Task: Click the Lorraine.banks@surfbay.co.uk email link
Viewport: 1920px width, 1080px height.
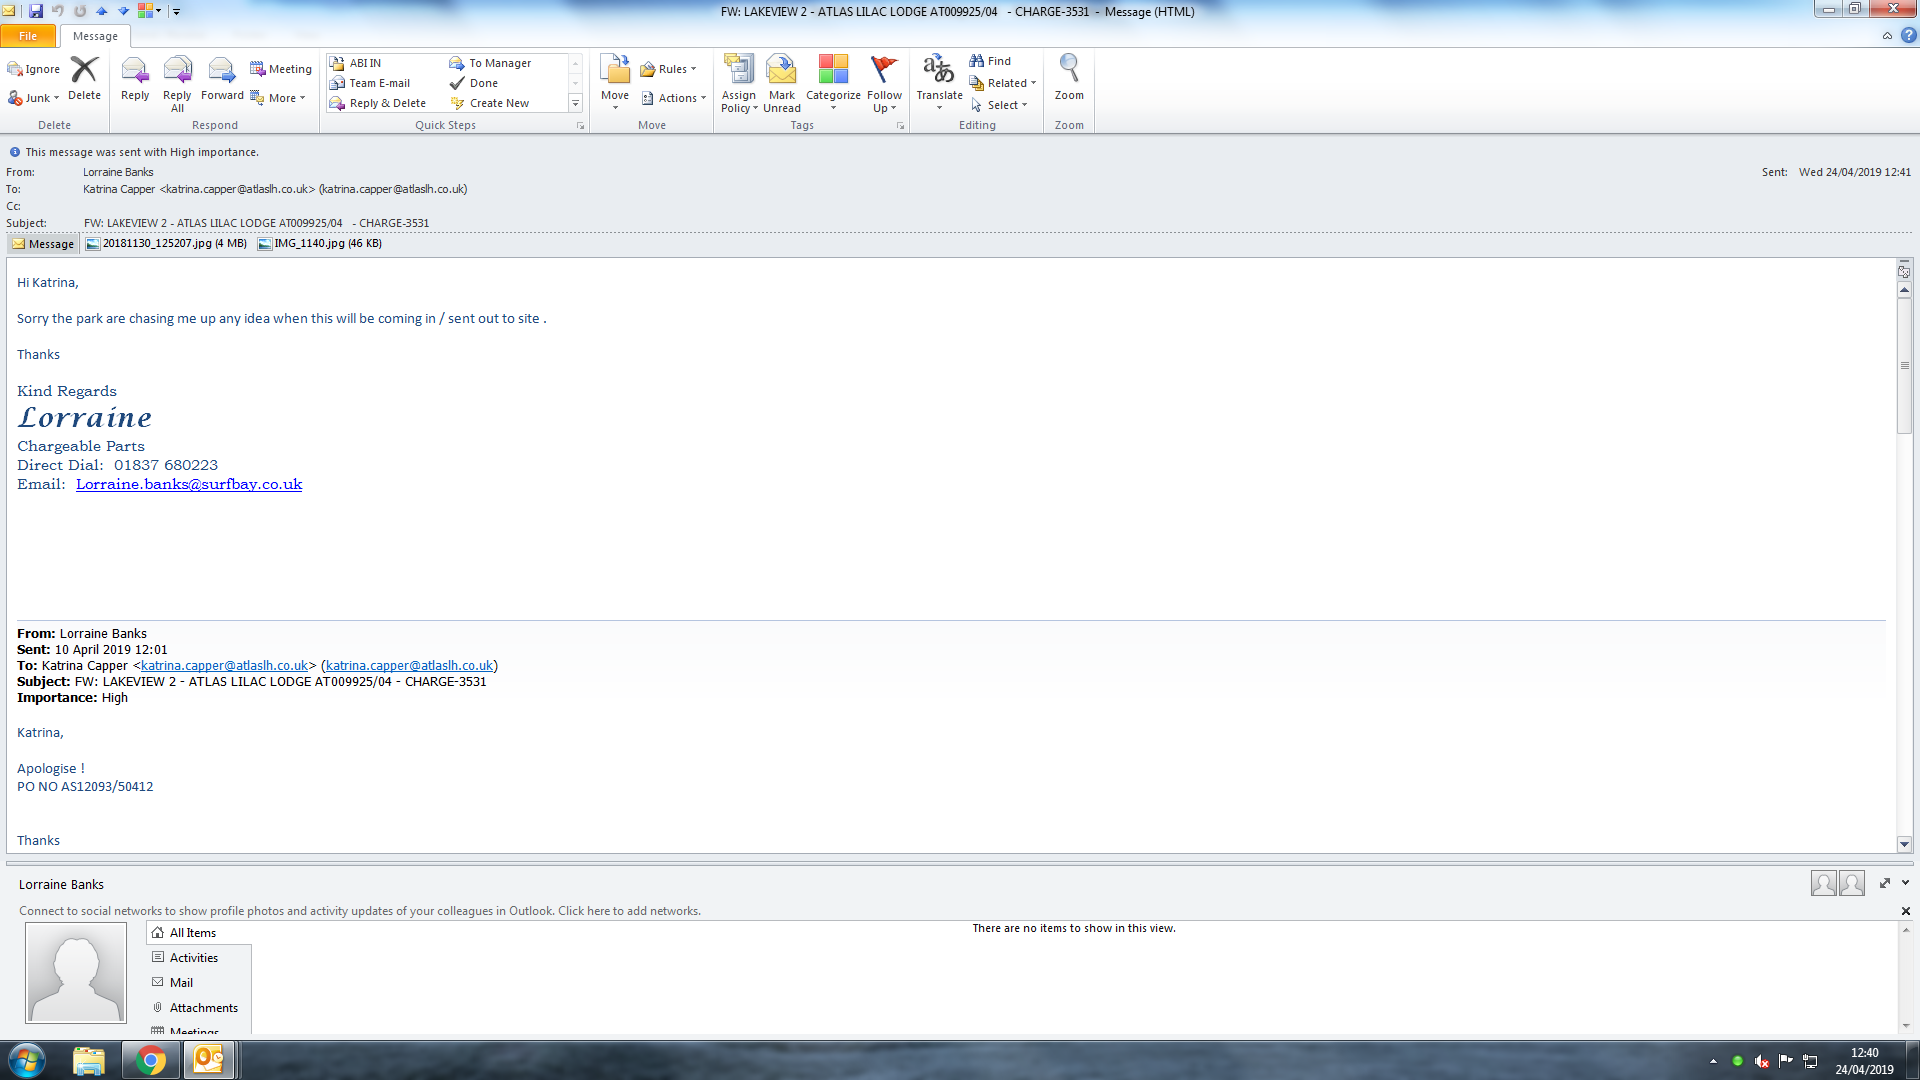Action: click(189, 484)
